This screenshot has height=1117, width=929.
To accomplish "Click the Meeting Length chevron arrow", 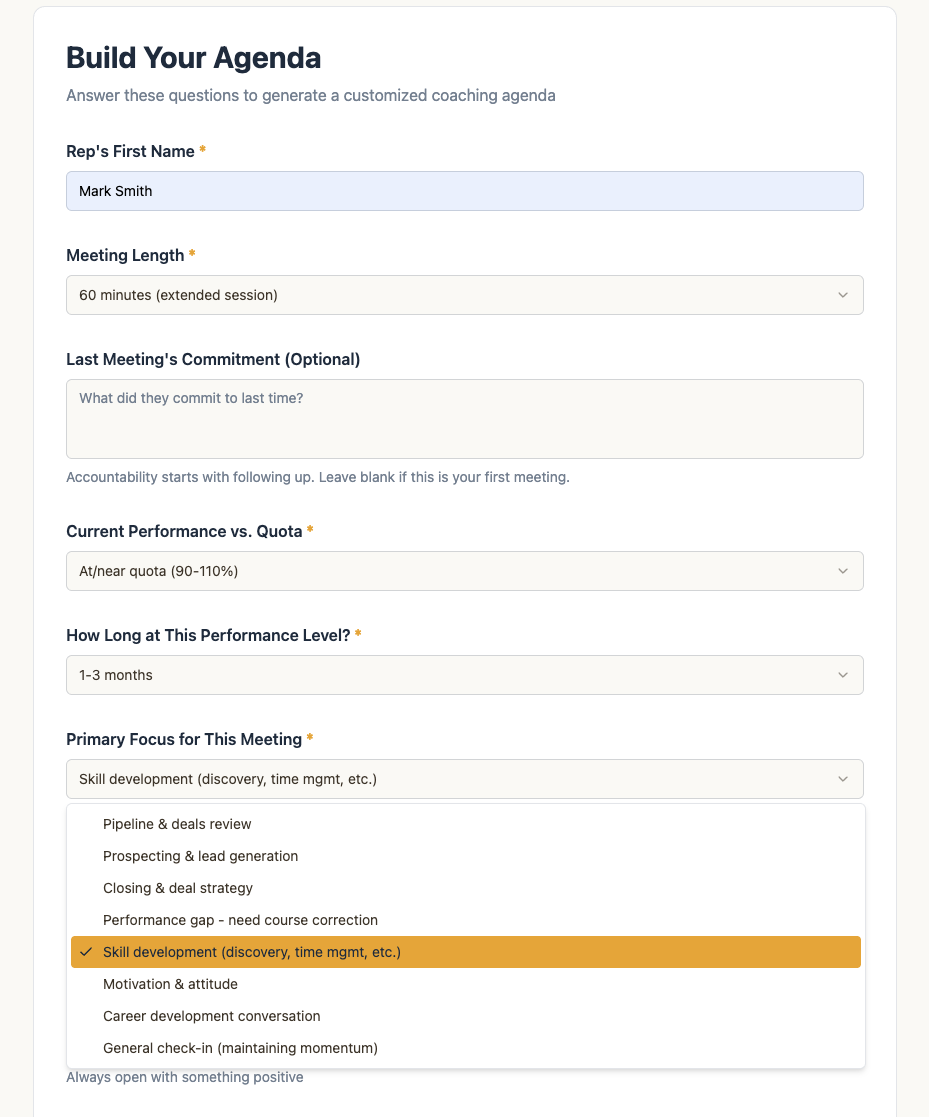I will [x=843, y=295].
